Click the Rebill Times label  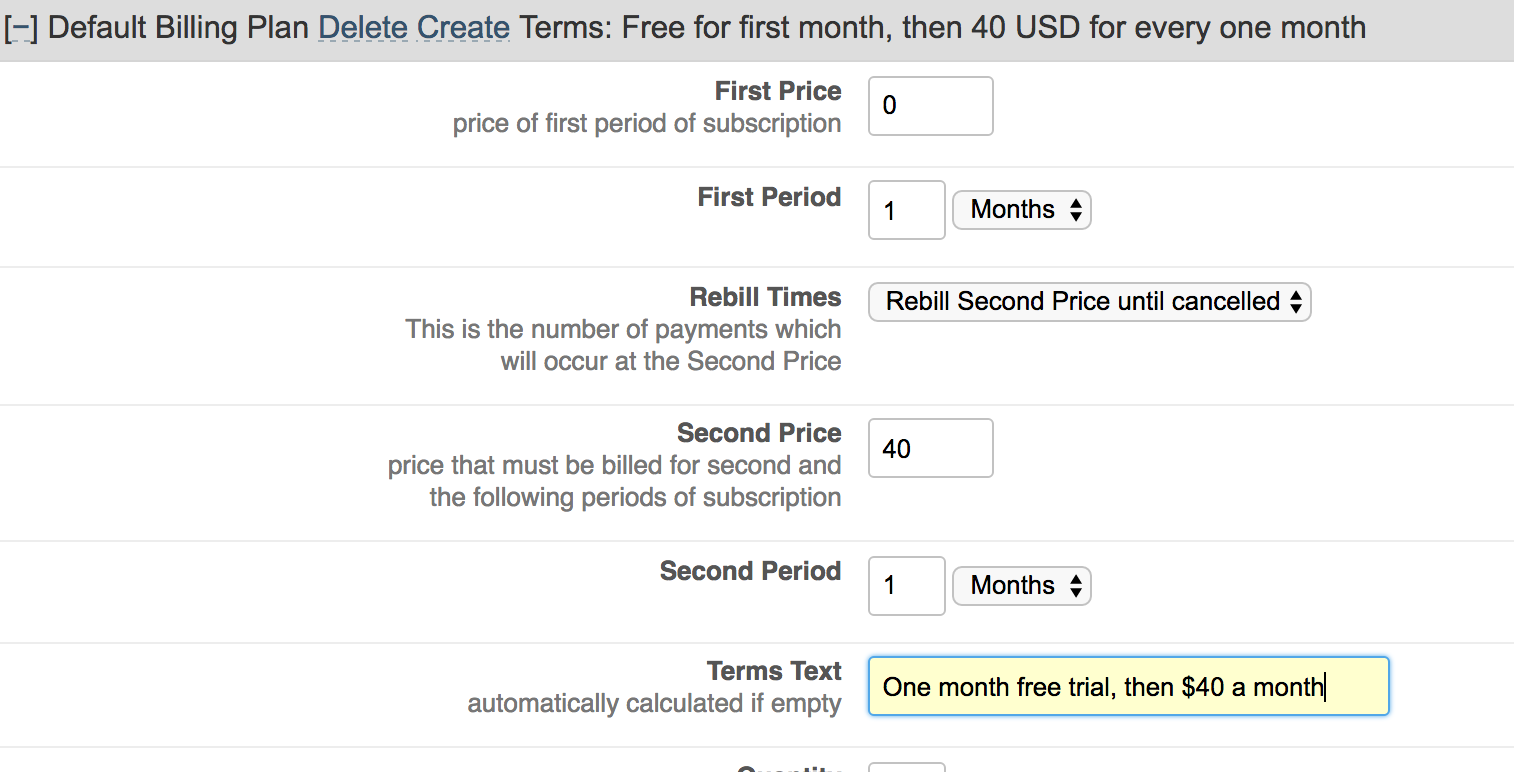click(765, 297)
